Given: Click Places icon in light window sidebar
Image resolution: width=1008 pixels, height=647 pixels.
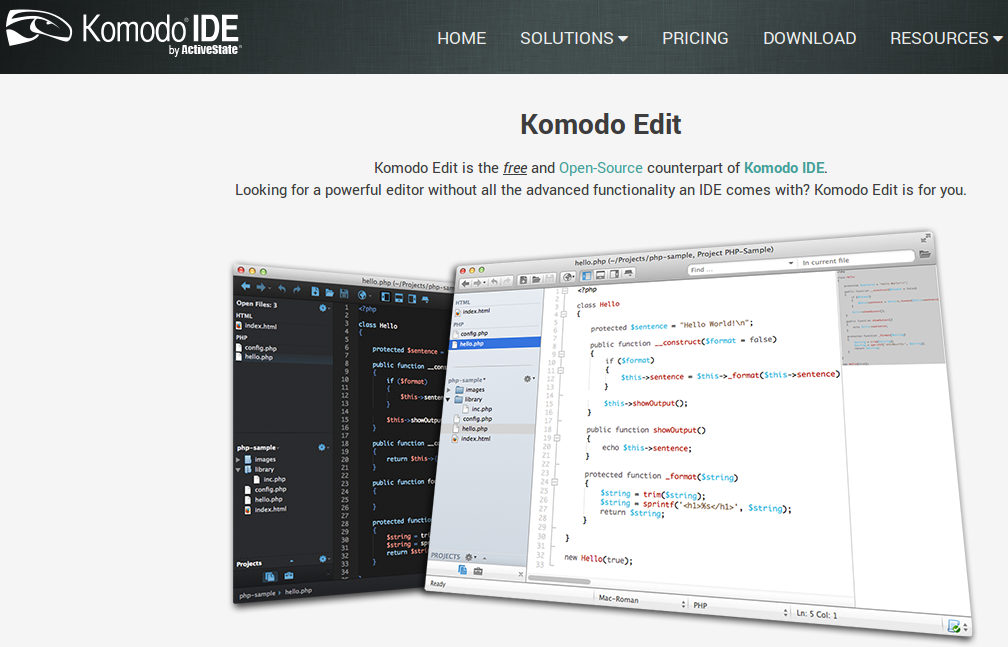Looking at the screenshot, I should tap(462, 570).
